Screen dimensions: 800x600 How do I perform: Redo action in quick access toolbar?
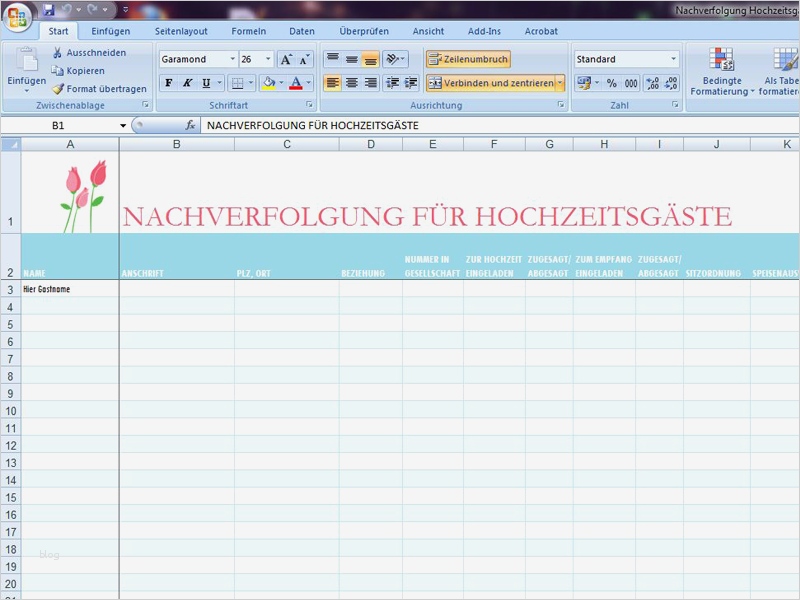(x=92, y=9)
